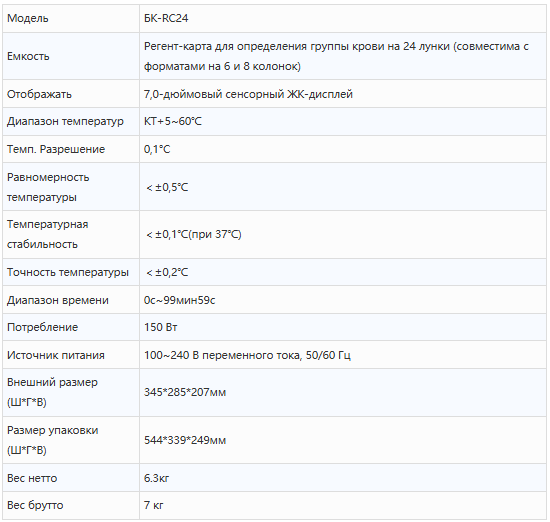
Task: Click the Точность температуры label
Action: point(68,272)
